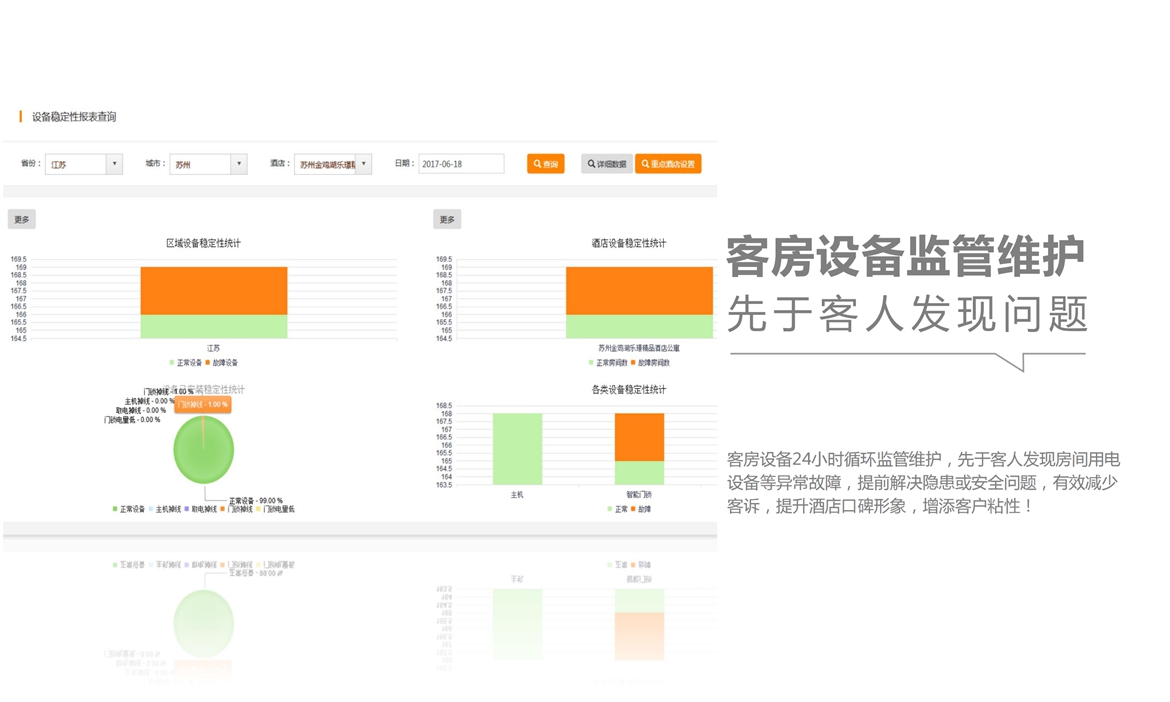Toggle 故障房间数 legend in the hotel chart
The width and height of the screenshot is (1170, 702).
[x=652, y=363]
